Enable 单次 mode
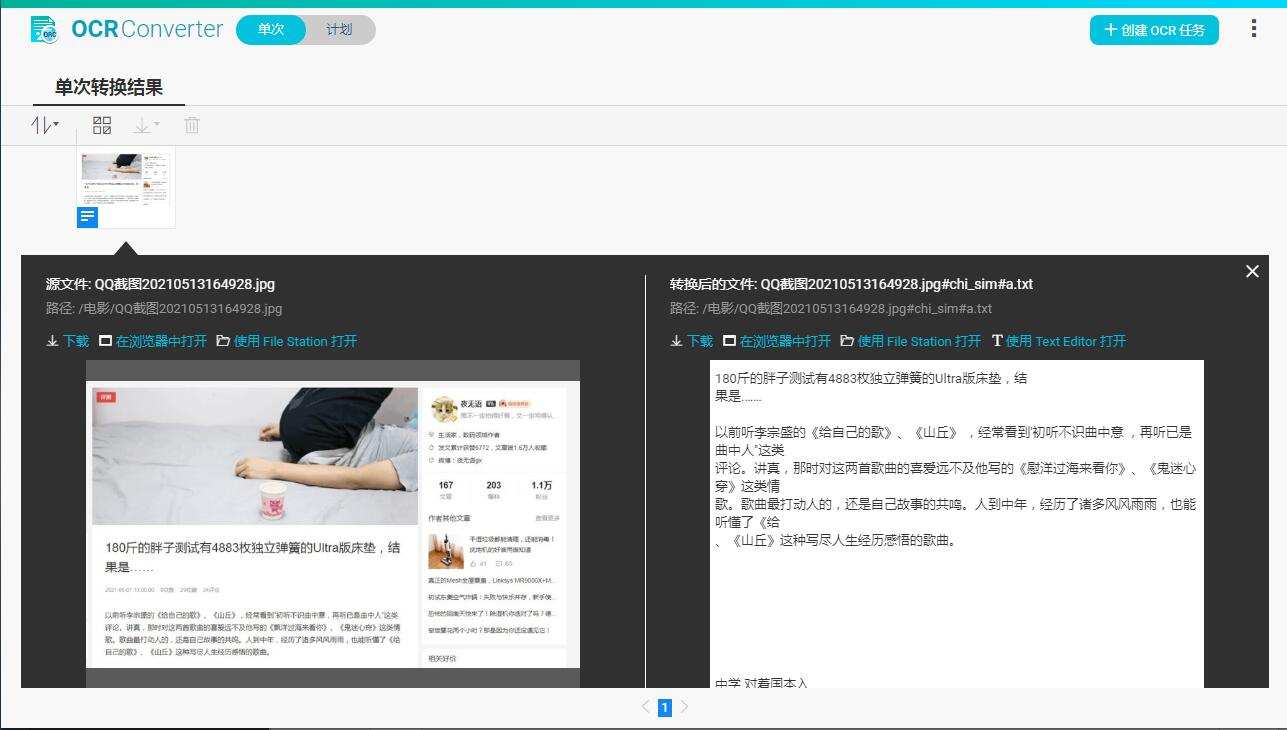 click(270, 29)
